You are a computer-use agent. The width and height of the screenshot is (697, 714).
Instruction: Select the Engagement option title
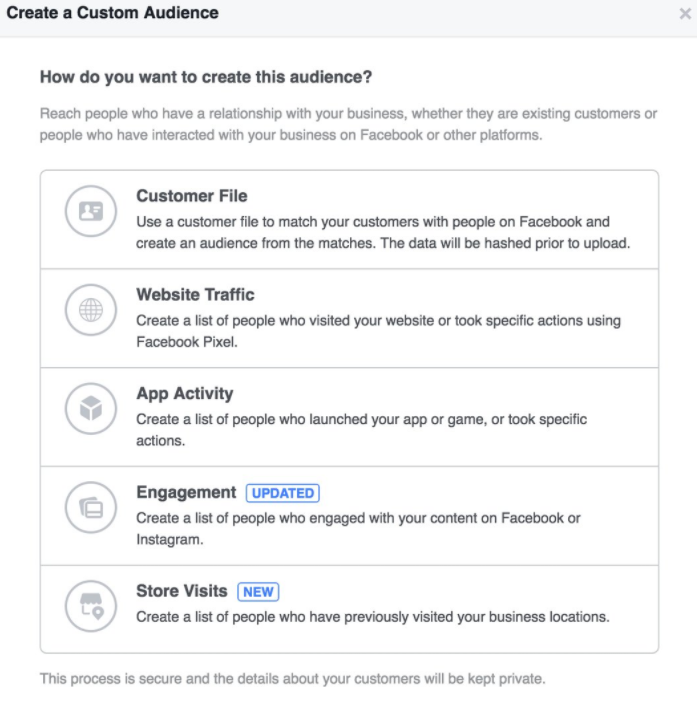coord(186,493)
